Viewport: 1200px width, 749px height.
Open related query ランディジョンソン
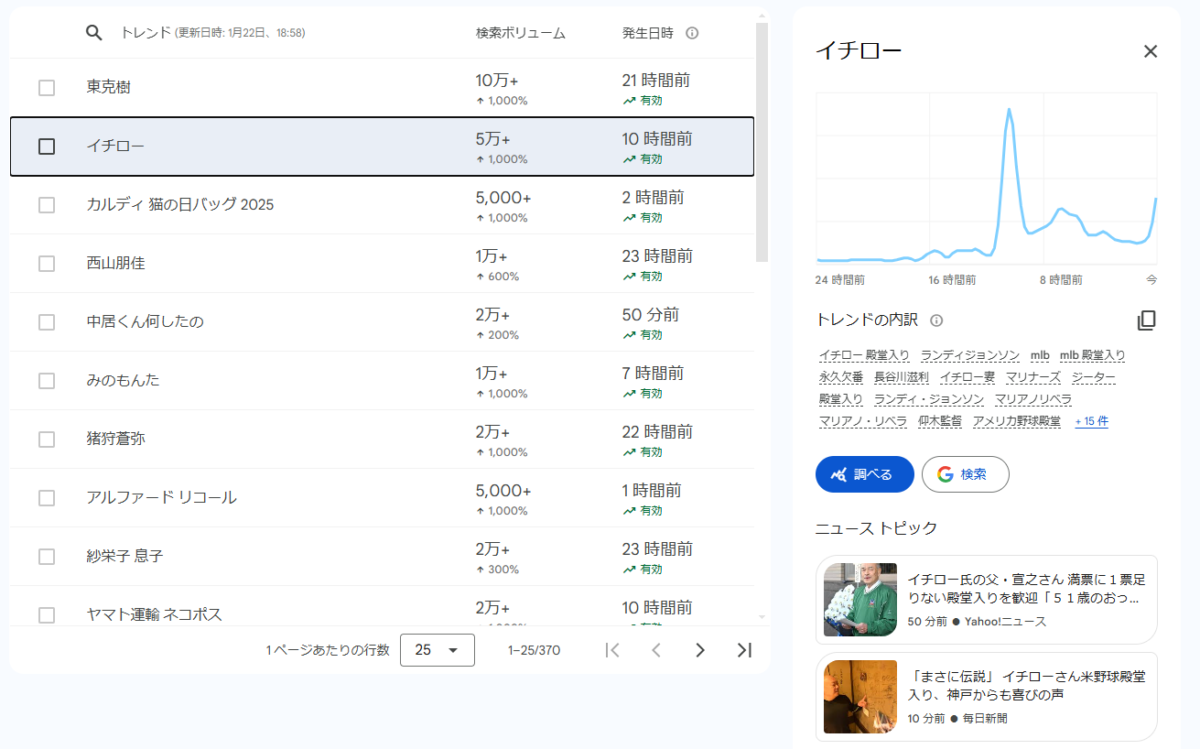coord(970,355)
